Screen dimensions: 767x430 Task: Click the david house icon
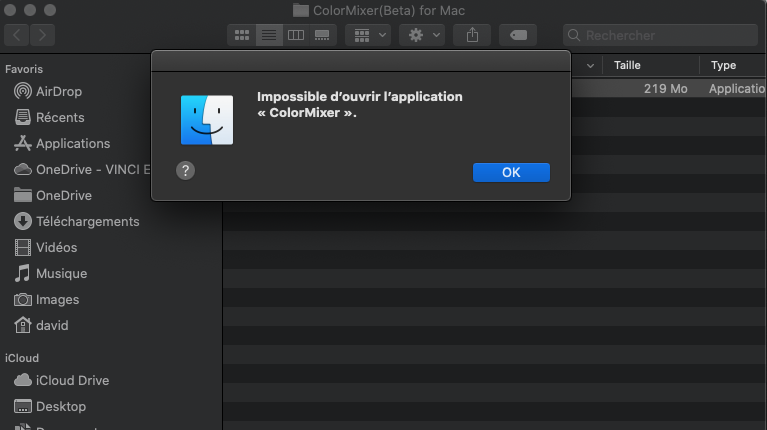[x=23, y=325]
